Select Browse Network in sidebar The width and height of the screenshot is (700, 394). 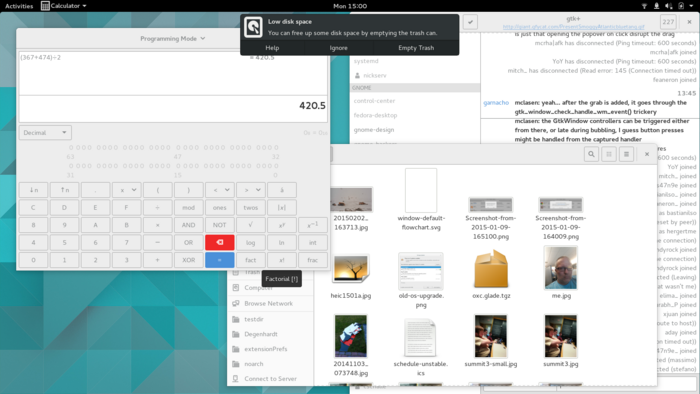click(268, 303)
